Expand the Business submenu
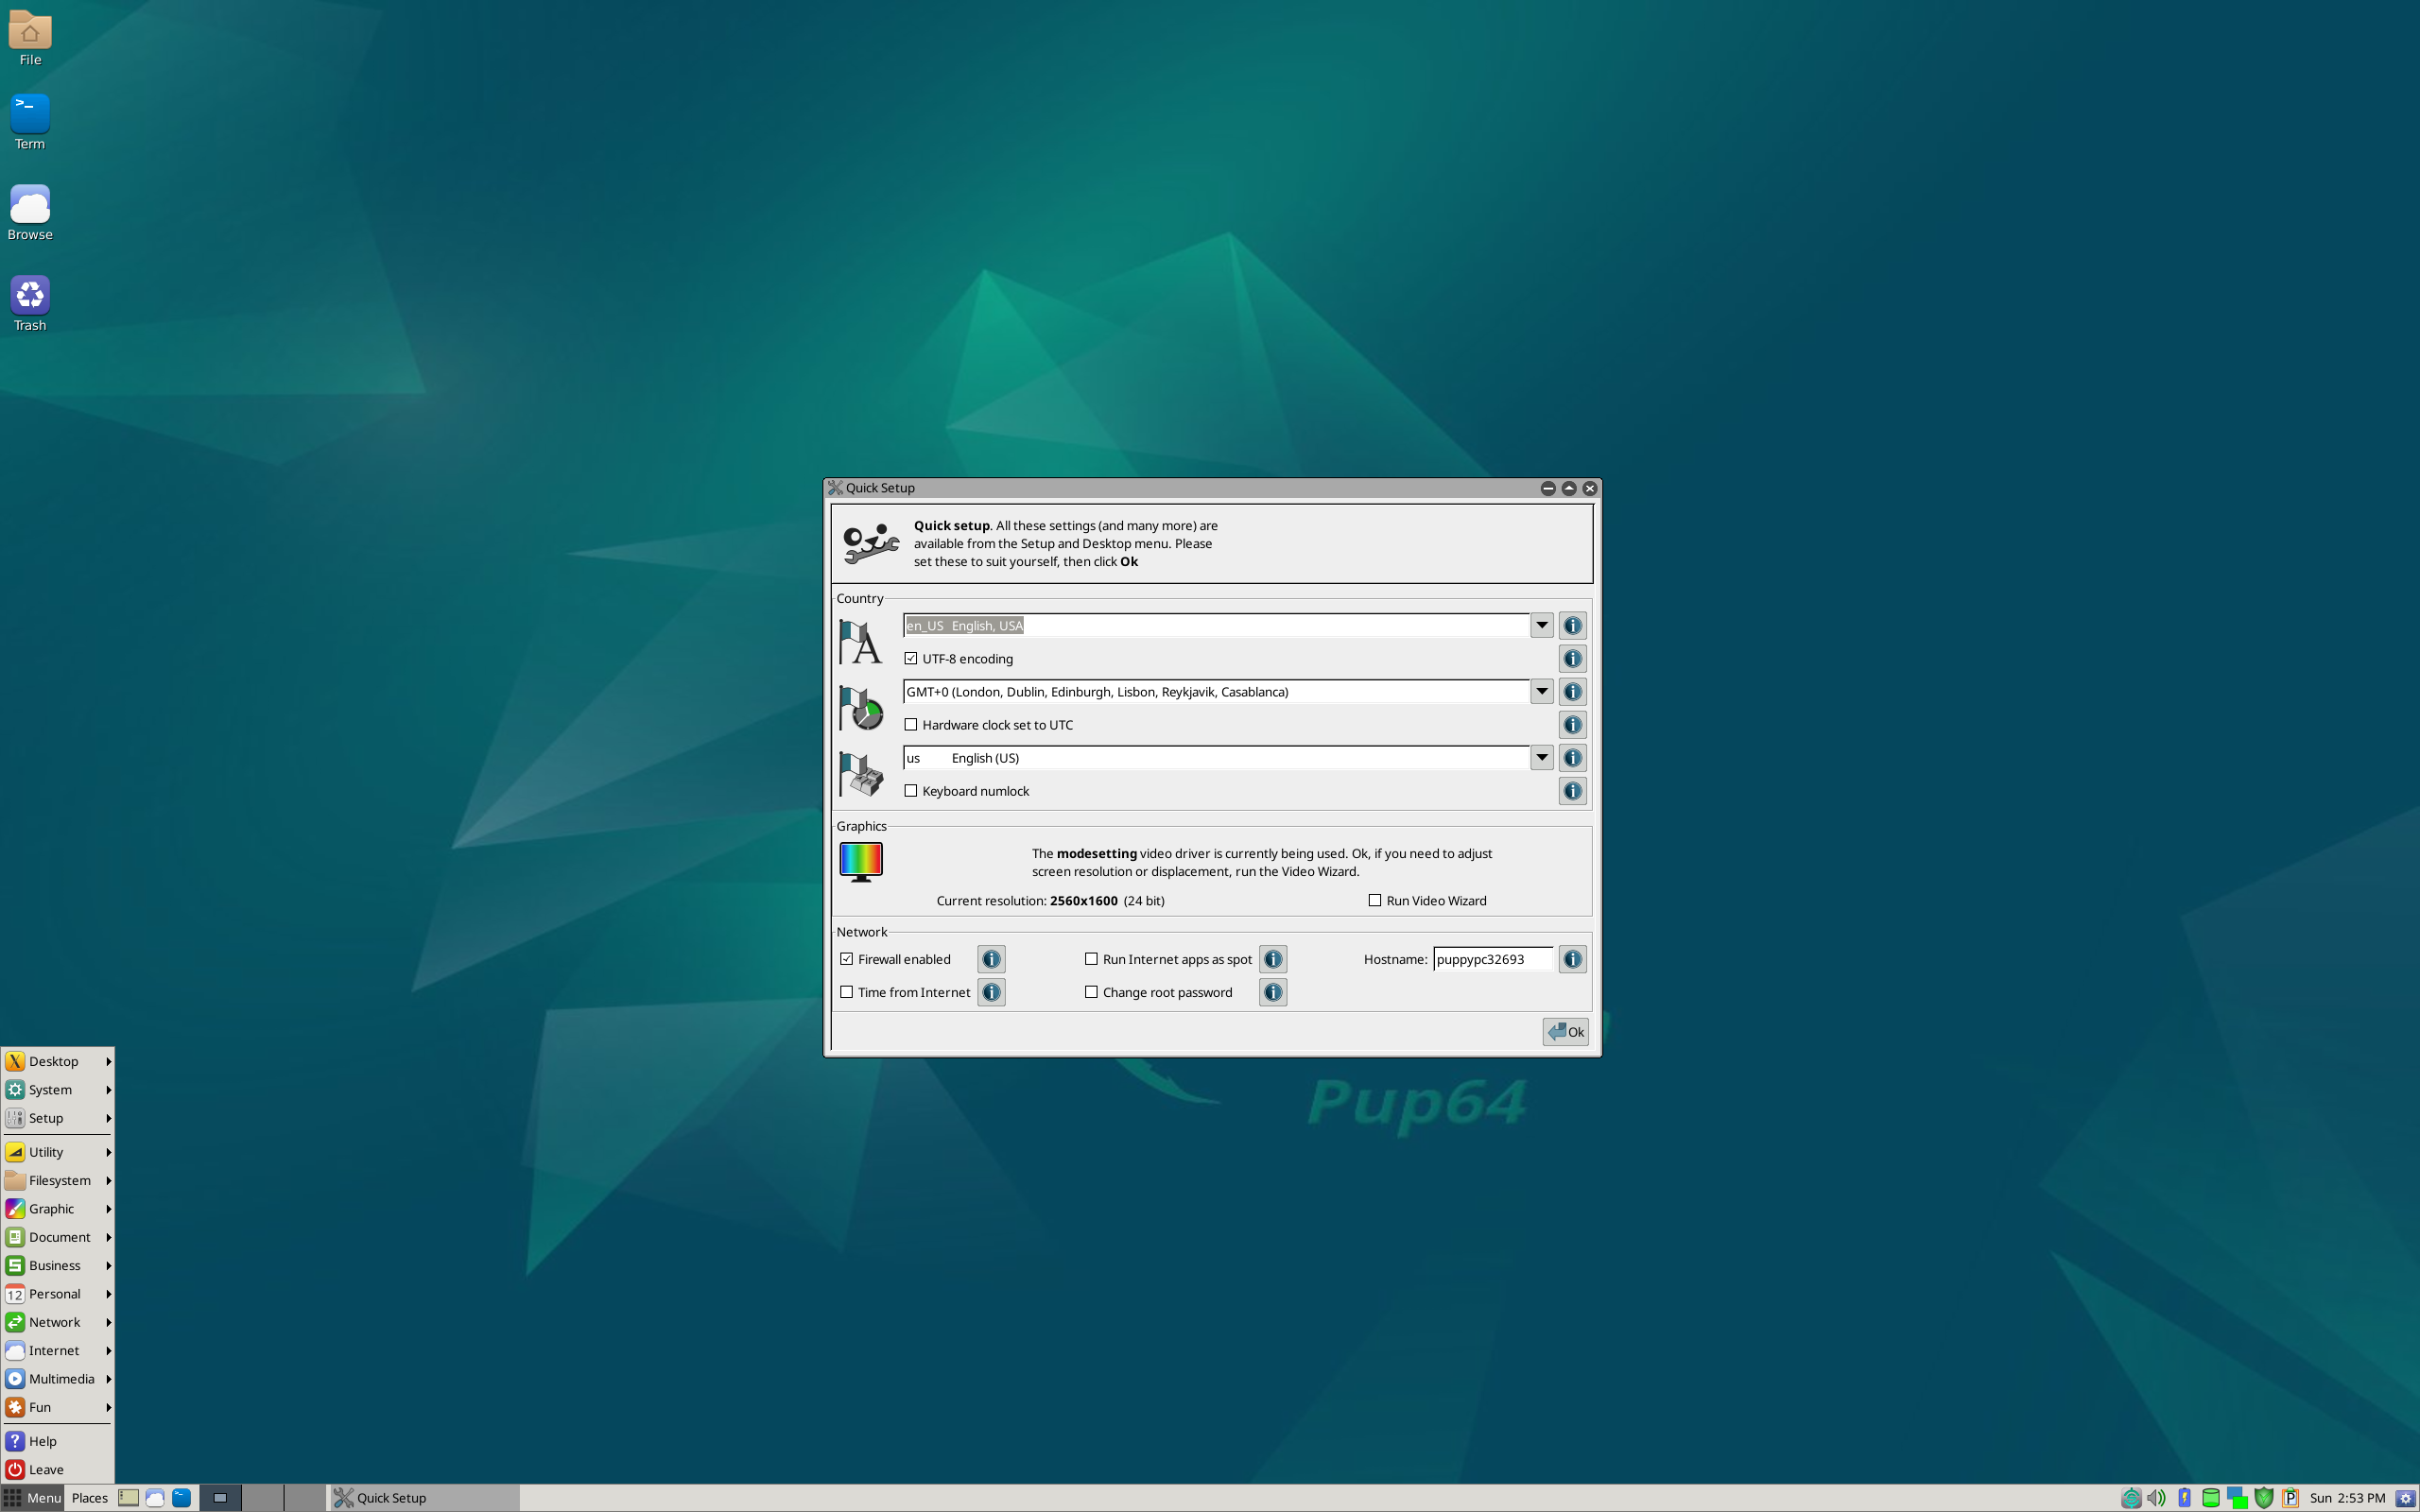This screenshot has height=1512, width=2420. [x=58, y=1265]
